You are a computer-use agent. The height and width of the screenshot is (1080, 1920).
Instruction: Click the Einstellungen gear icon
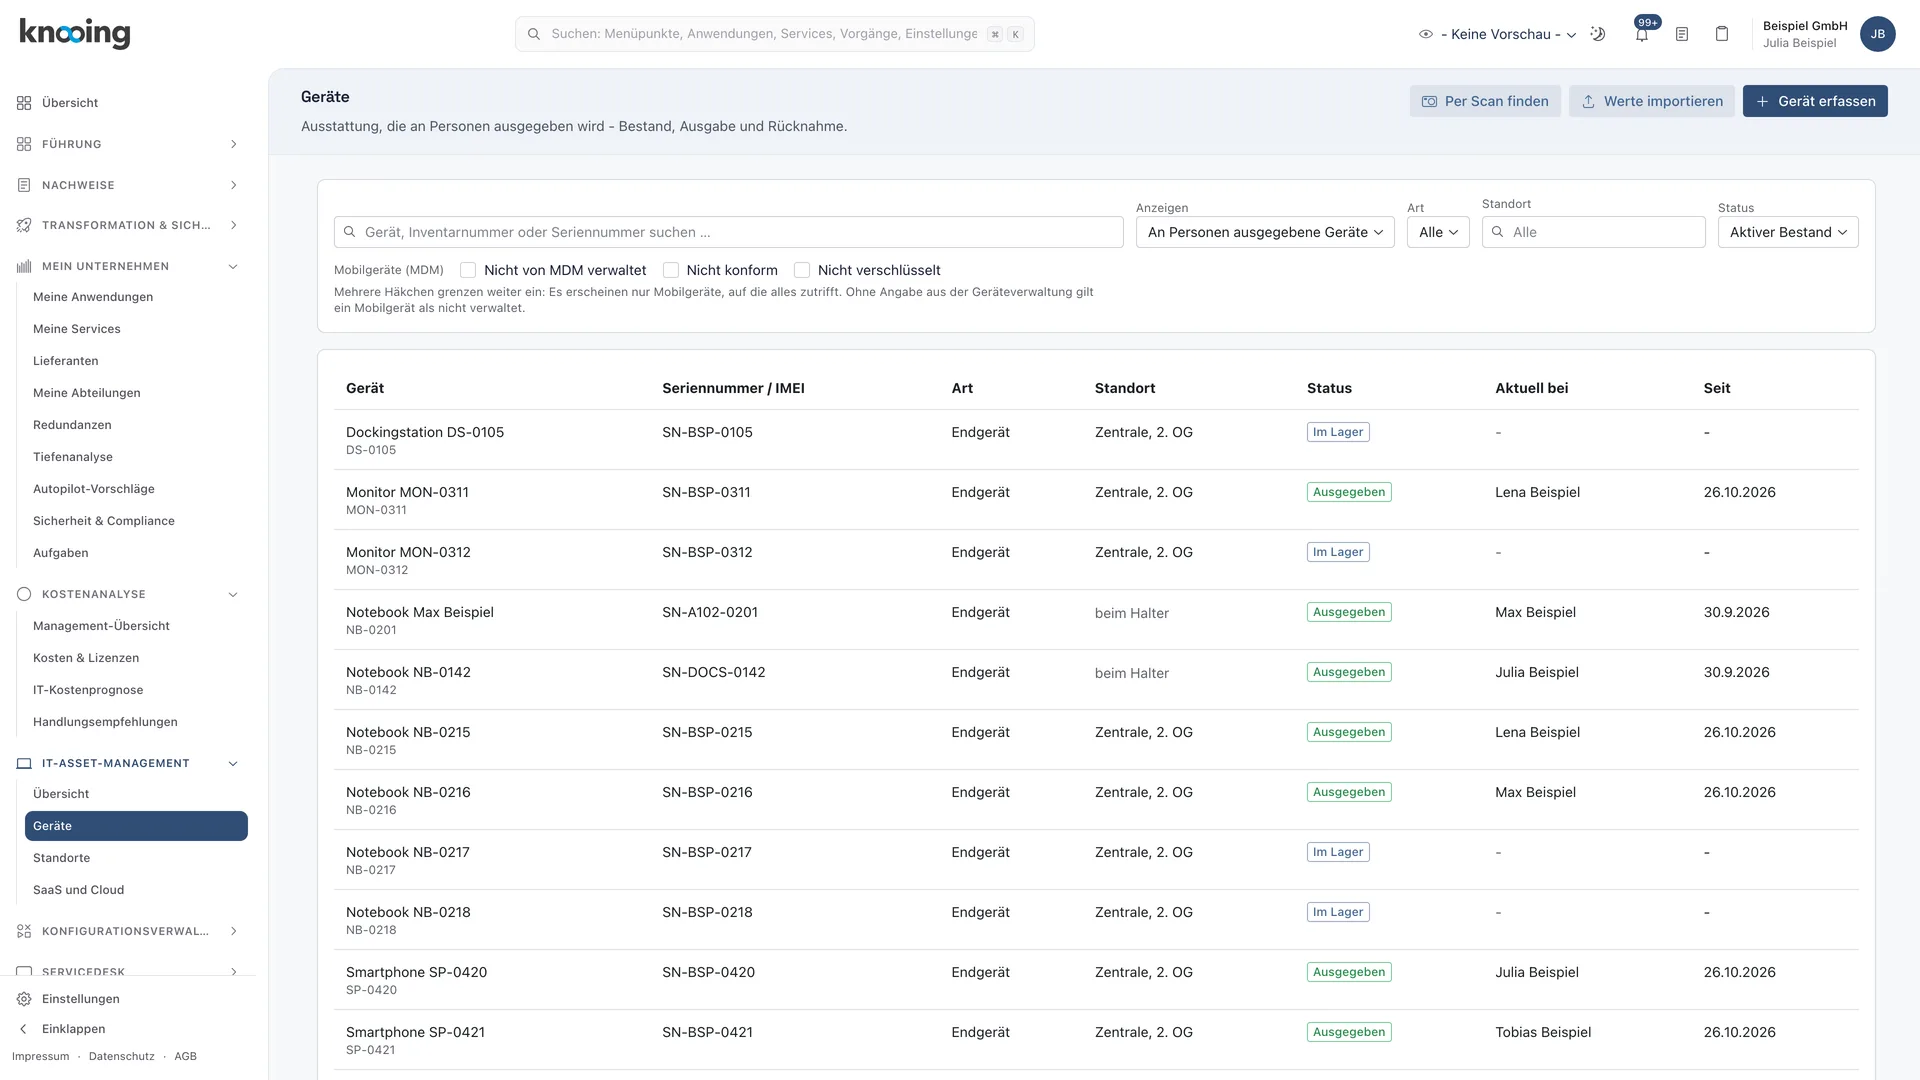pos(24,999)
